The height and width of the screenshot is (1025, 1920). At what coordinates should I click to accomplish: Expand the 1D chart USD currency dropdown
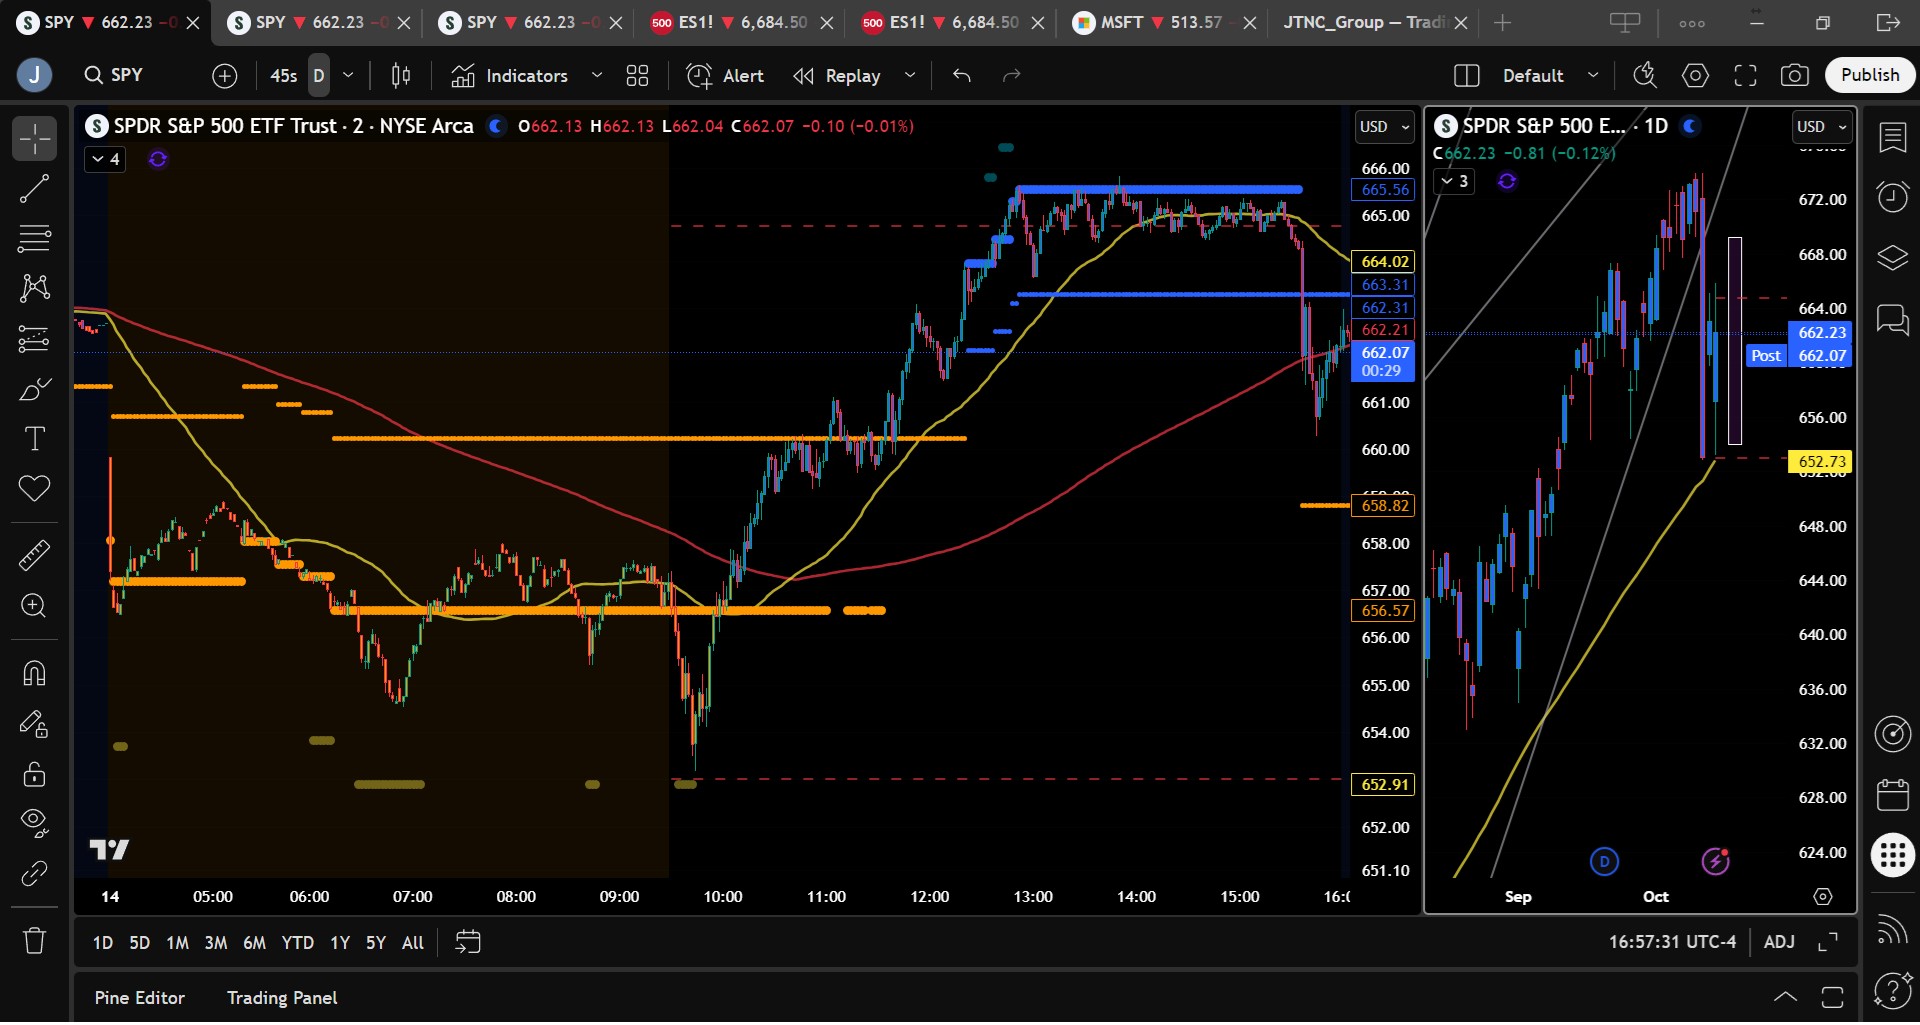[1822, 127]
